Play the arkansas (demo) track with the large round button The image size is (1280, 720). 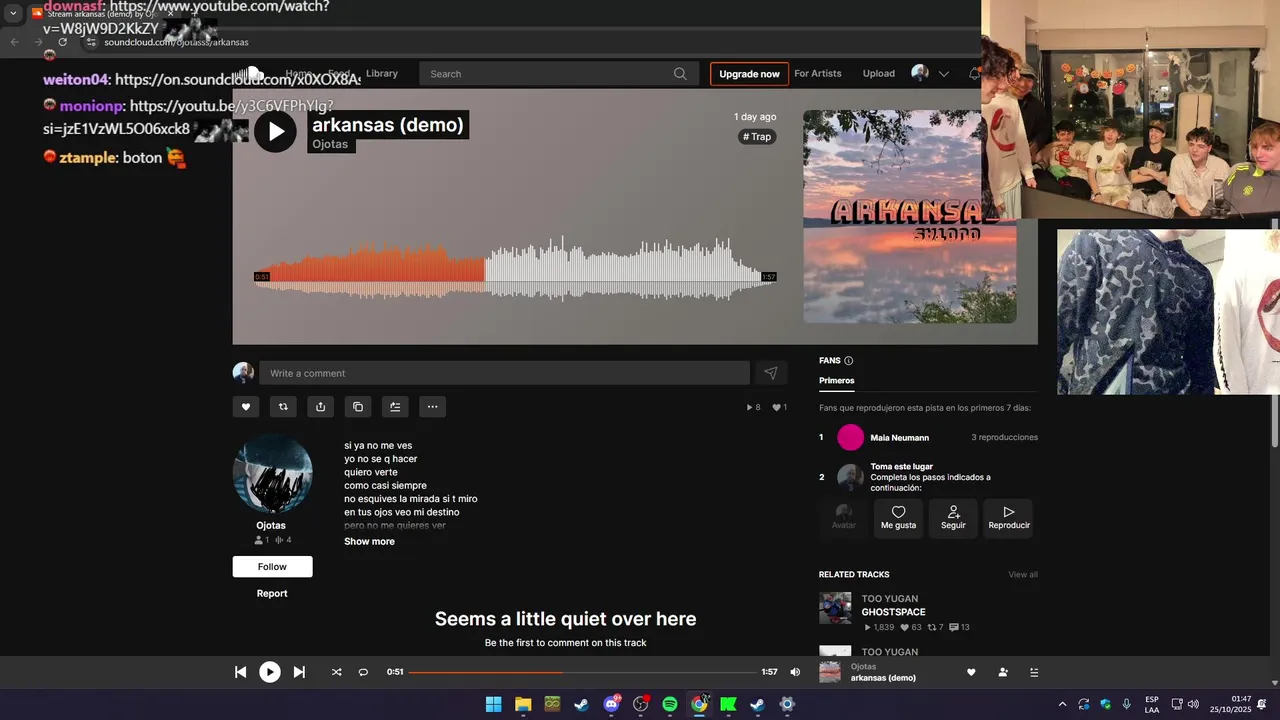pos(275,131)
